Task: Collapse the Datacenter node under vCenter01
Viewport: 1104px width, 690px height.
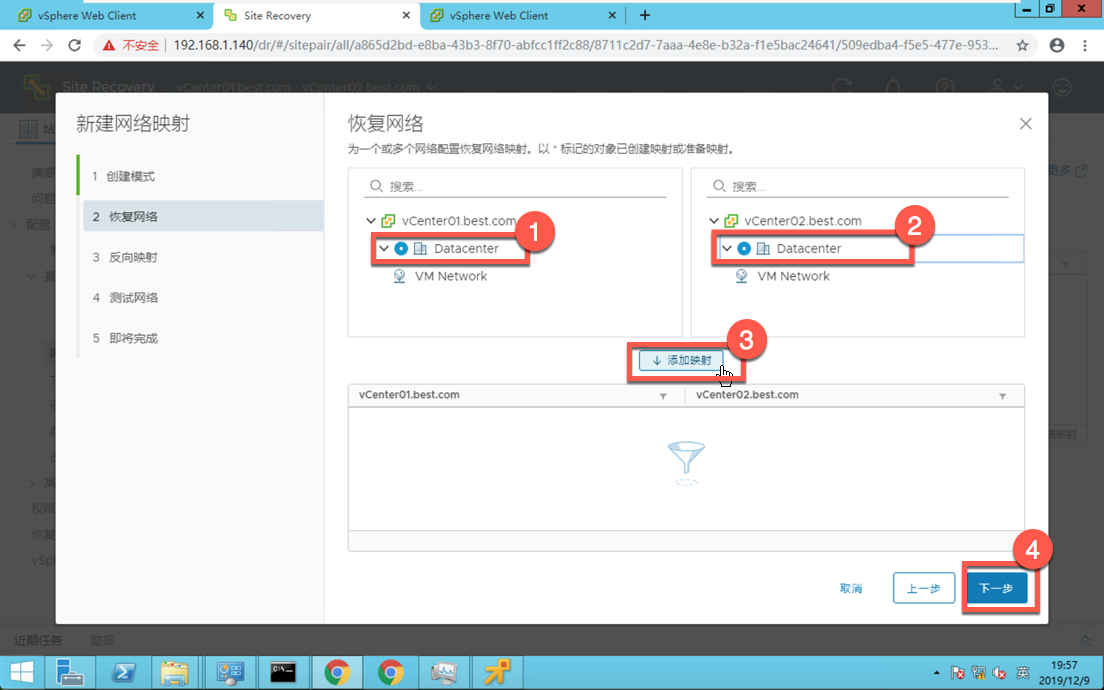Action: pyautogui.click(x=384, y=249)
